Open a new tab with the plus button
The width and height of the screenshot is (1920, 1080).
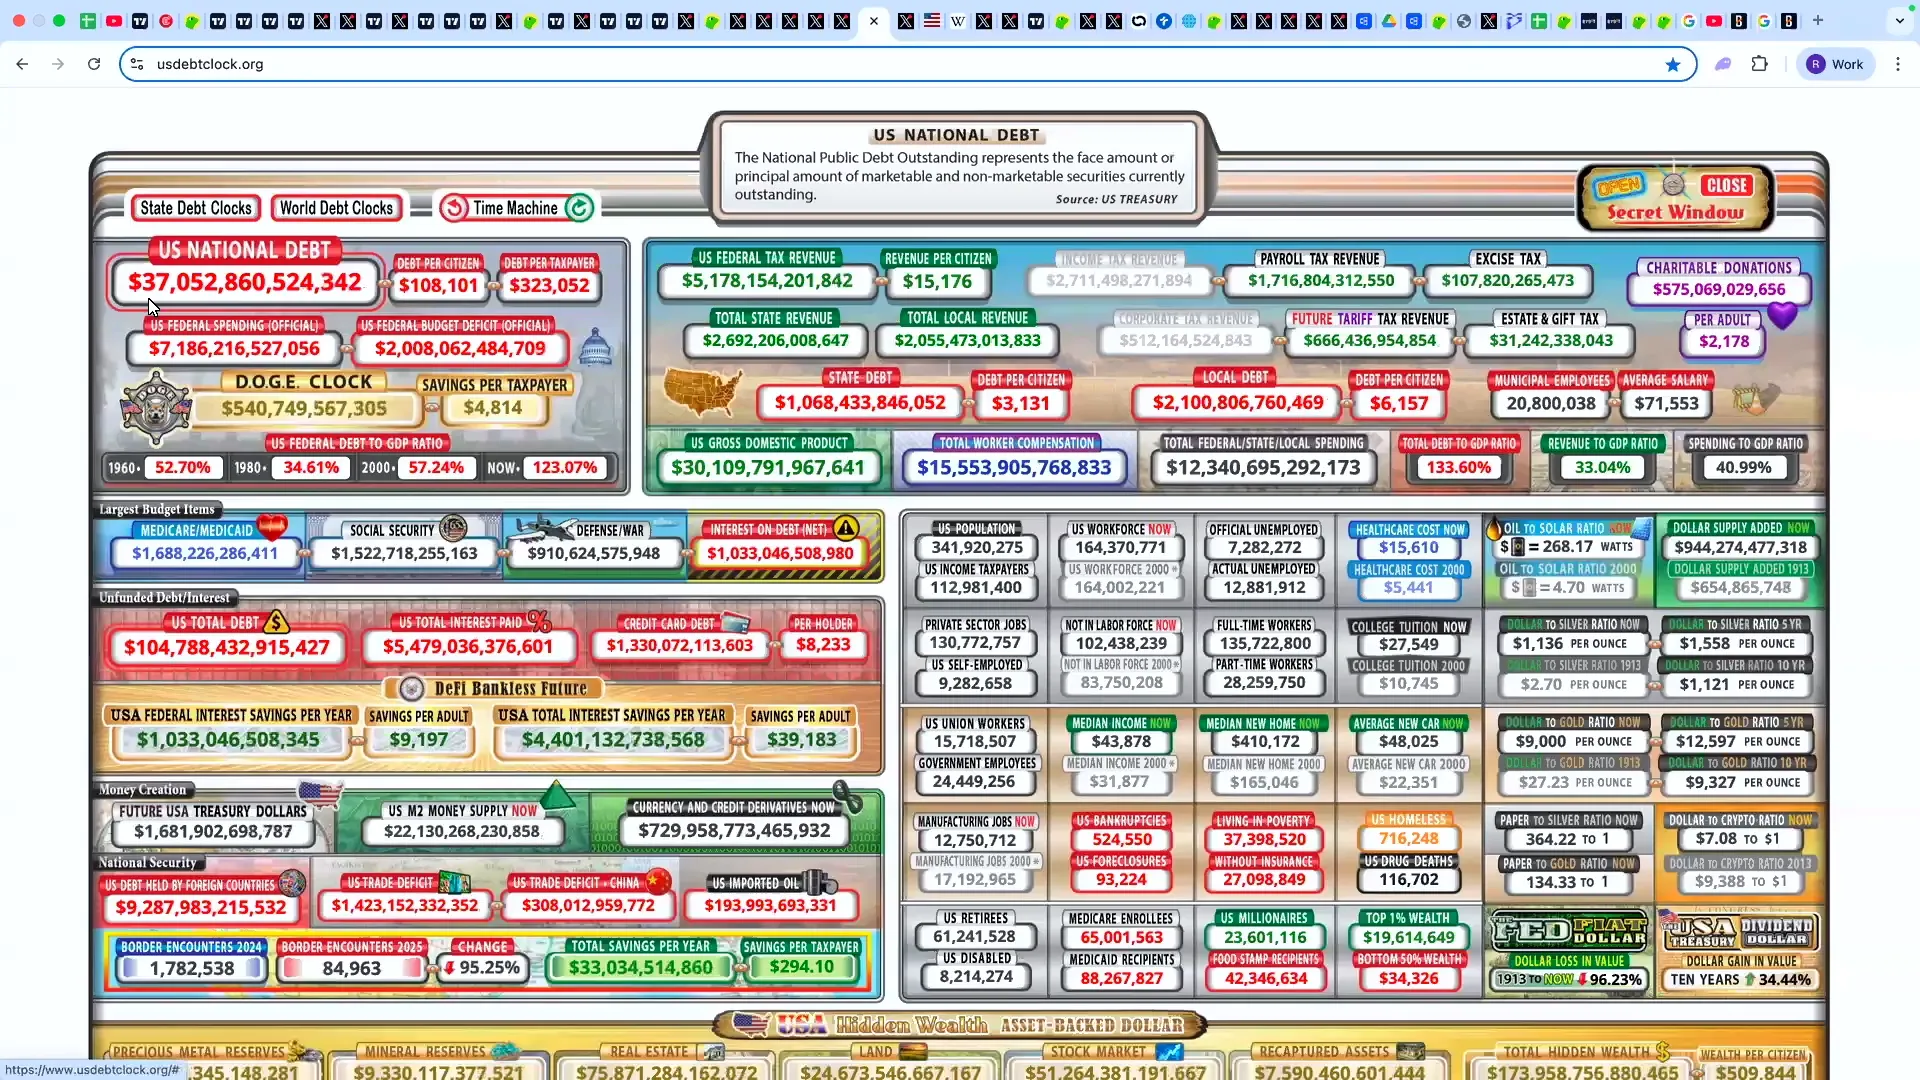click(1818, 20)
